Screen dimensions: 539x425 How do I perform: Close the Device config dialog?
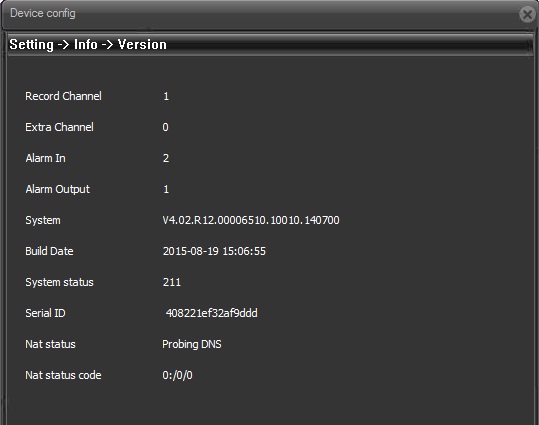click(x=527, y=14)
